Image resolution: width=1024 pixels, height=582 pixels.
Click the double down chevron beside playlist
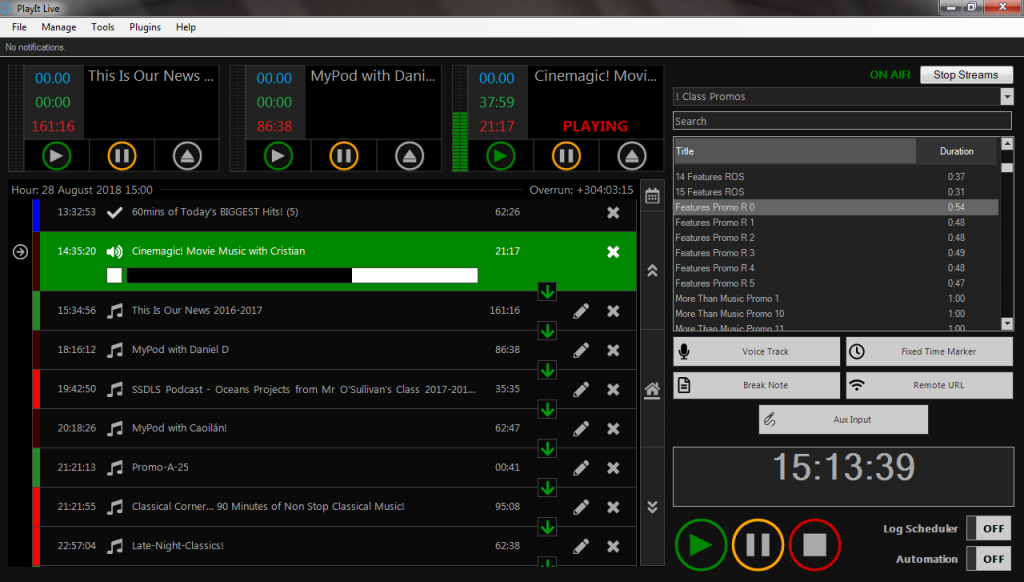[652, 507]
